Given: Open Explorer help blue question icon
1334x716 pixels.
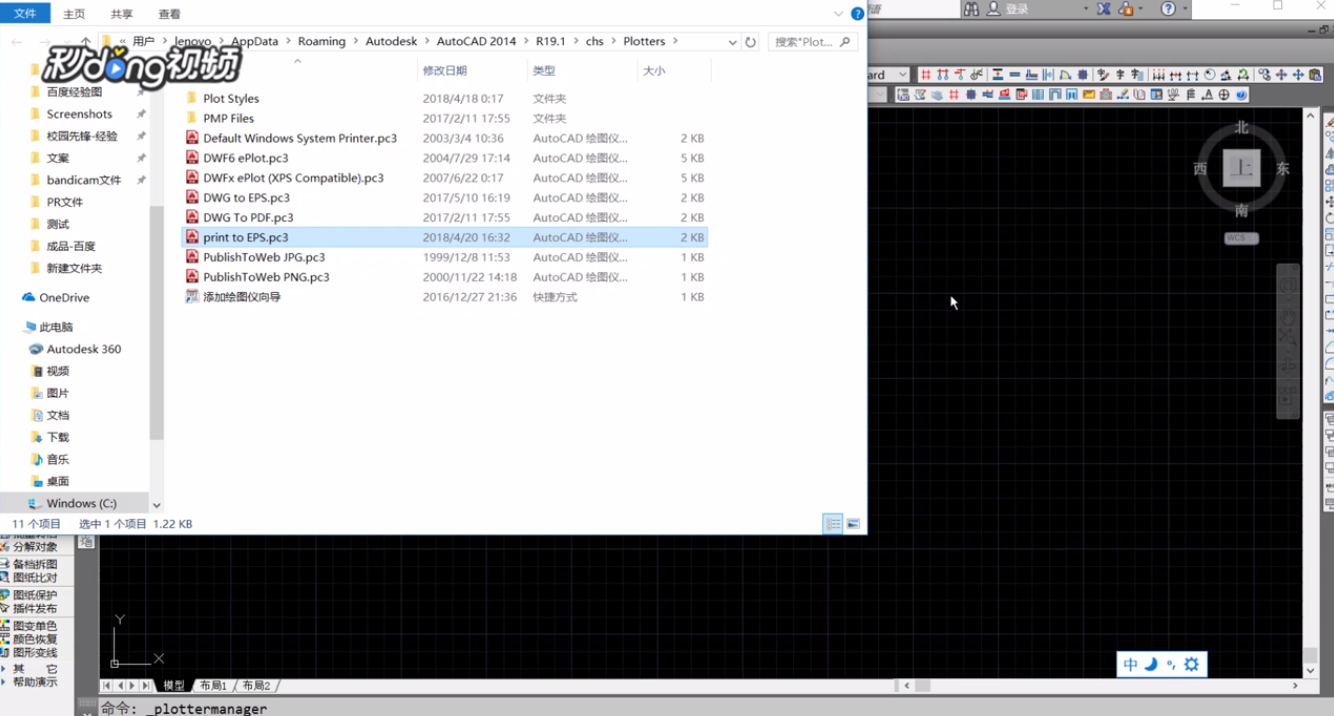Looking at the screenshot, I should coord(857,14).
